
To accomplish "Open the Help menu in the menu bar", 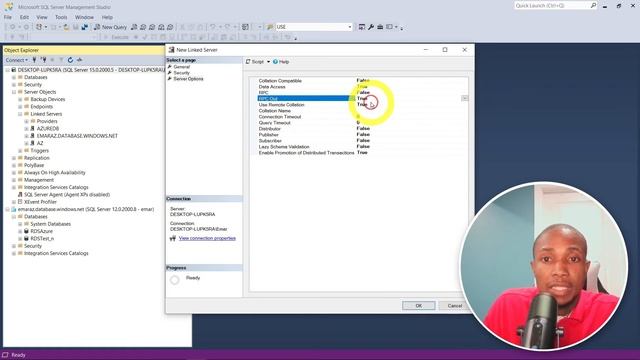I will click(107, 17).
